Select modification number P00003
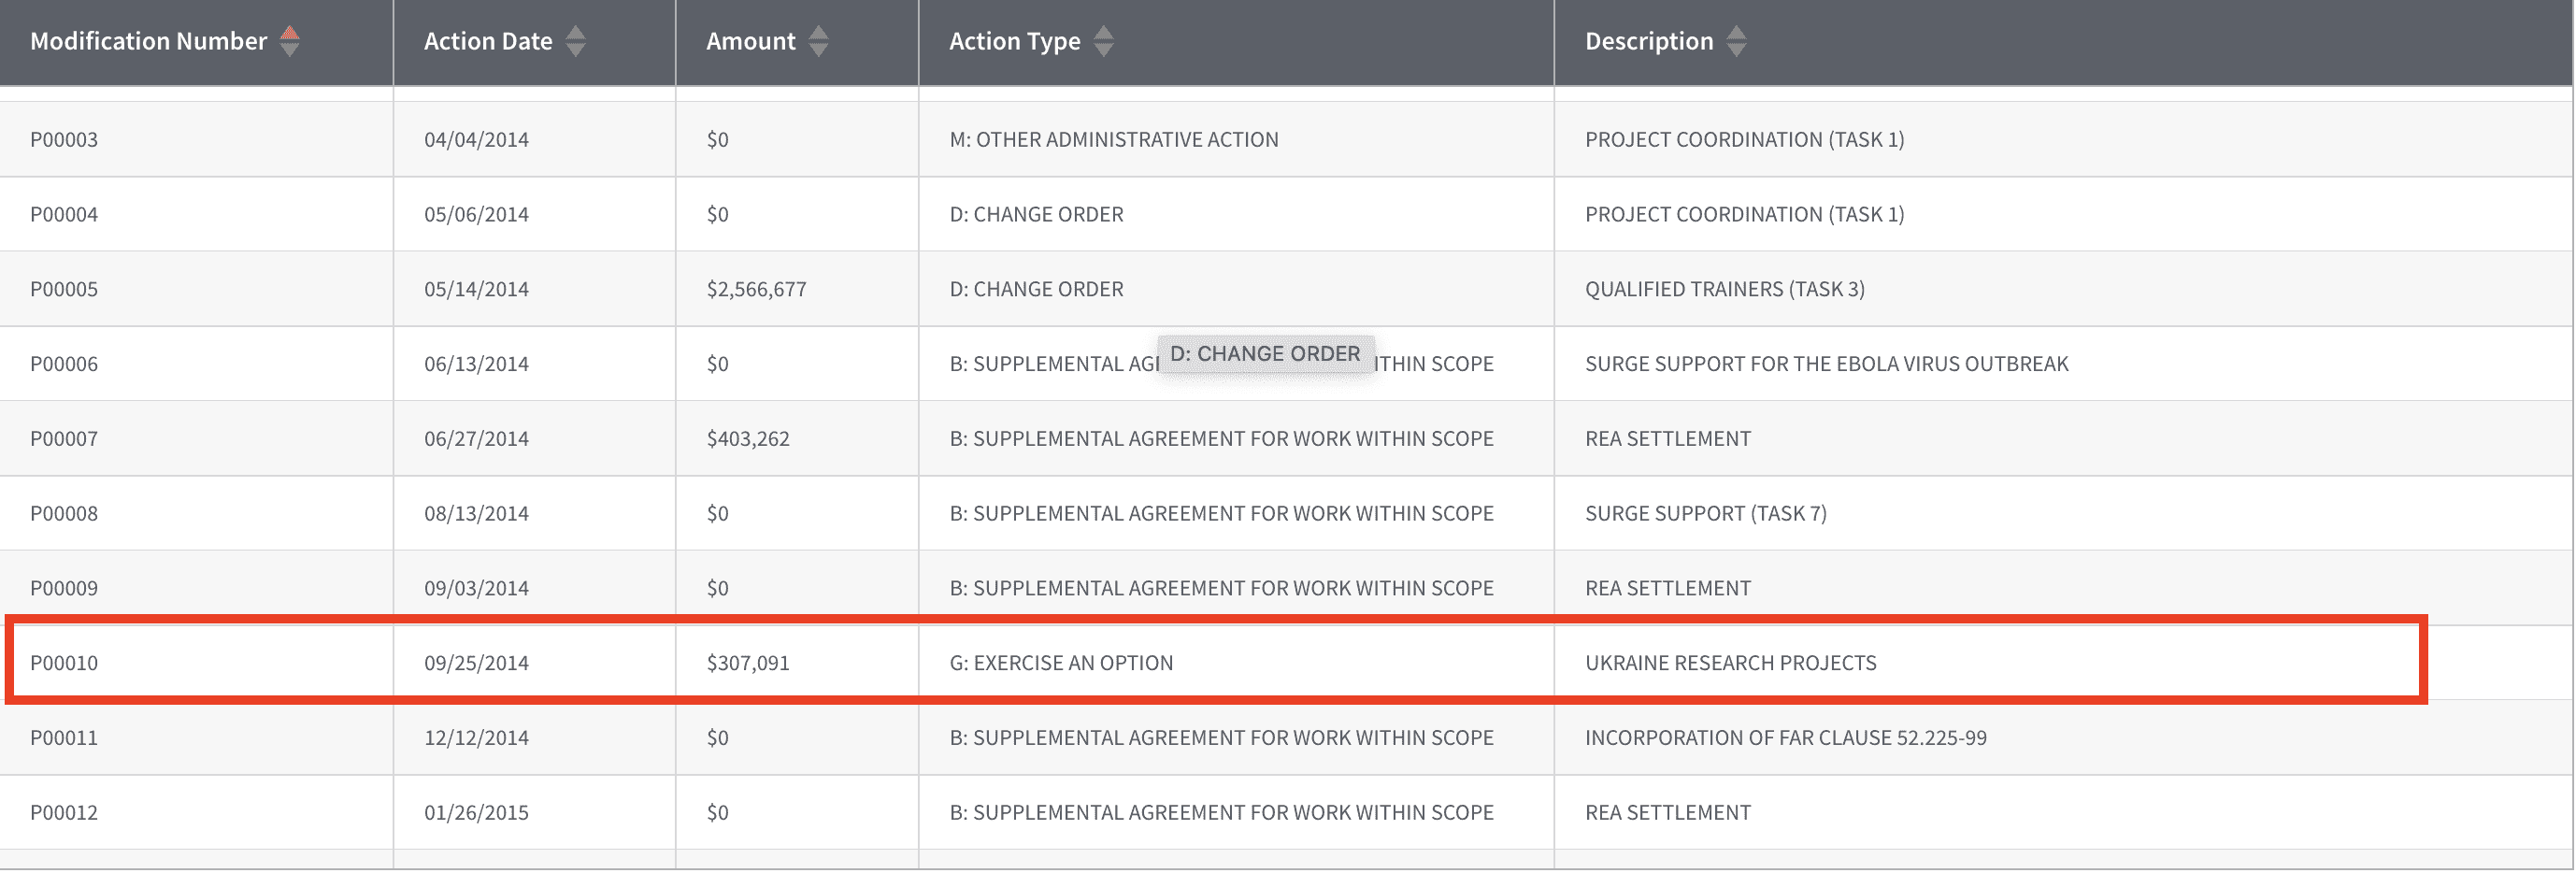The width and height of the screenshot is (2576, 873). pyautogui.click(x=64, y=140)
